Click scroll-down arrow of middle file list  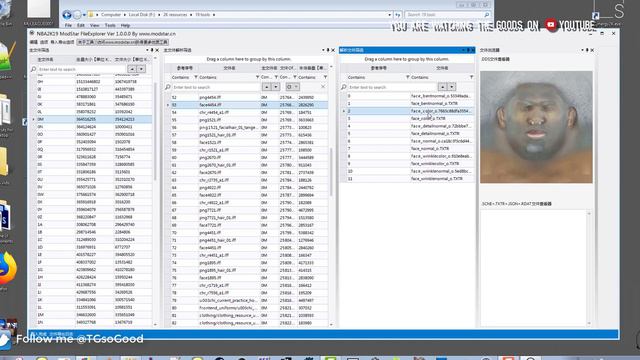[331, 325]
